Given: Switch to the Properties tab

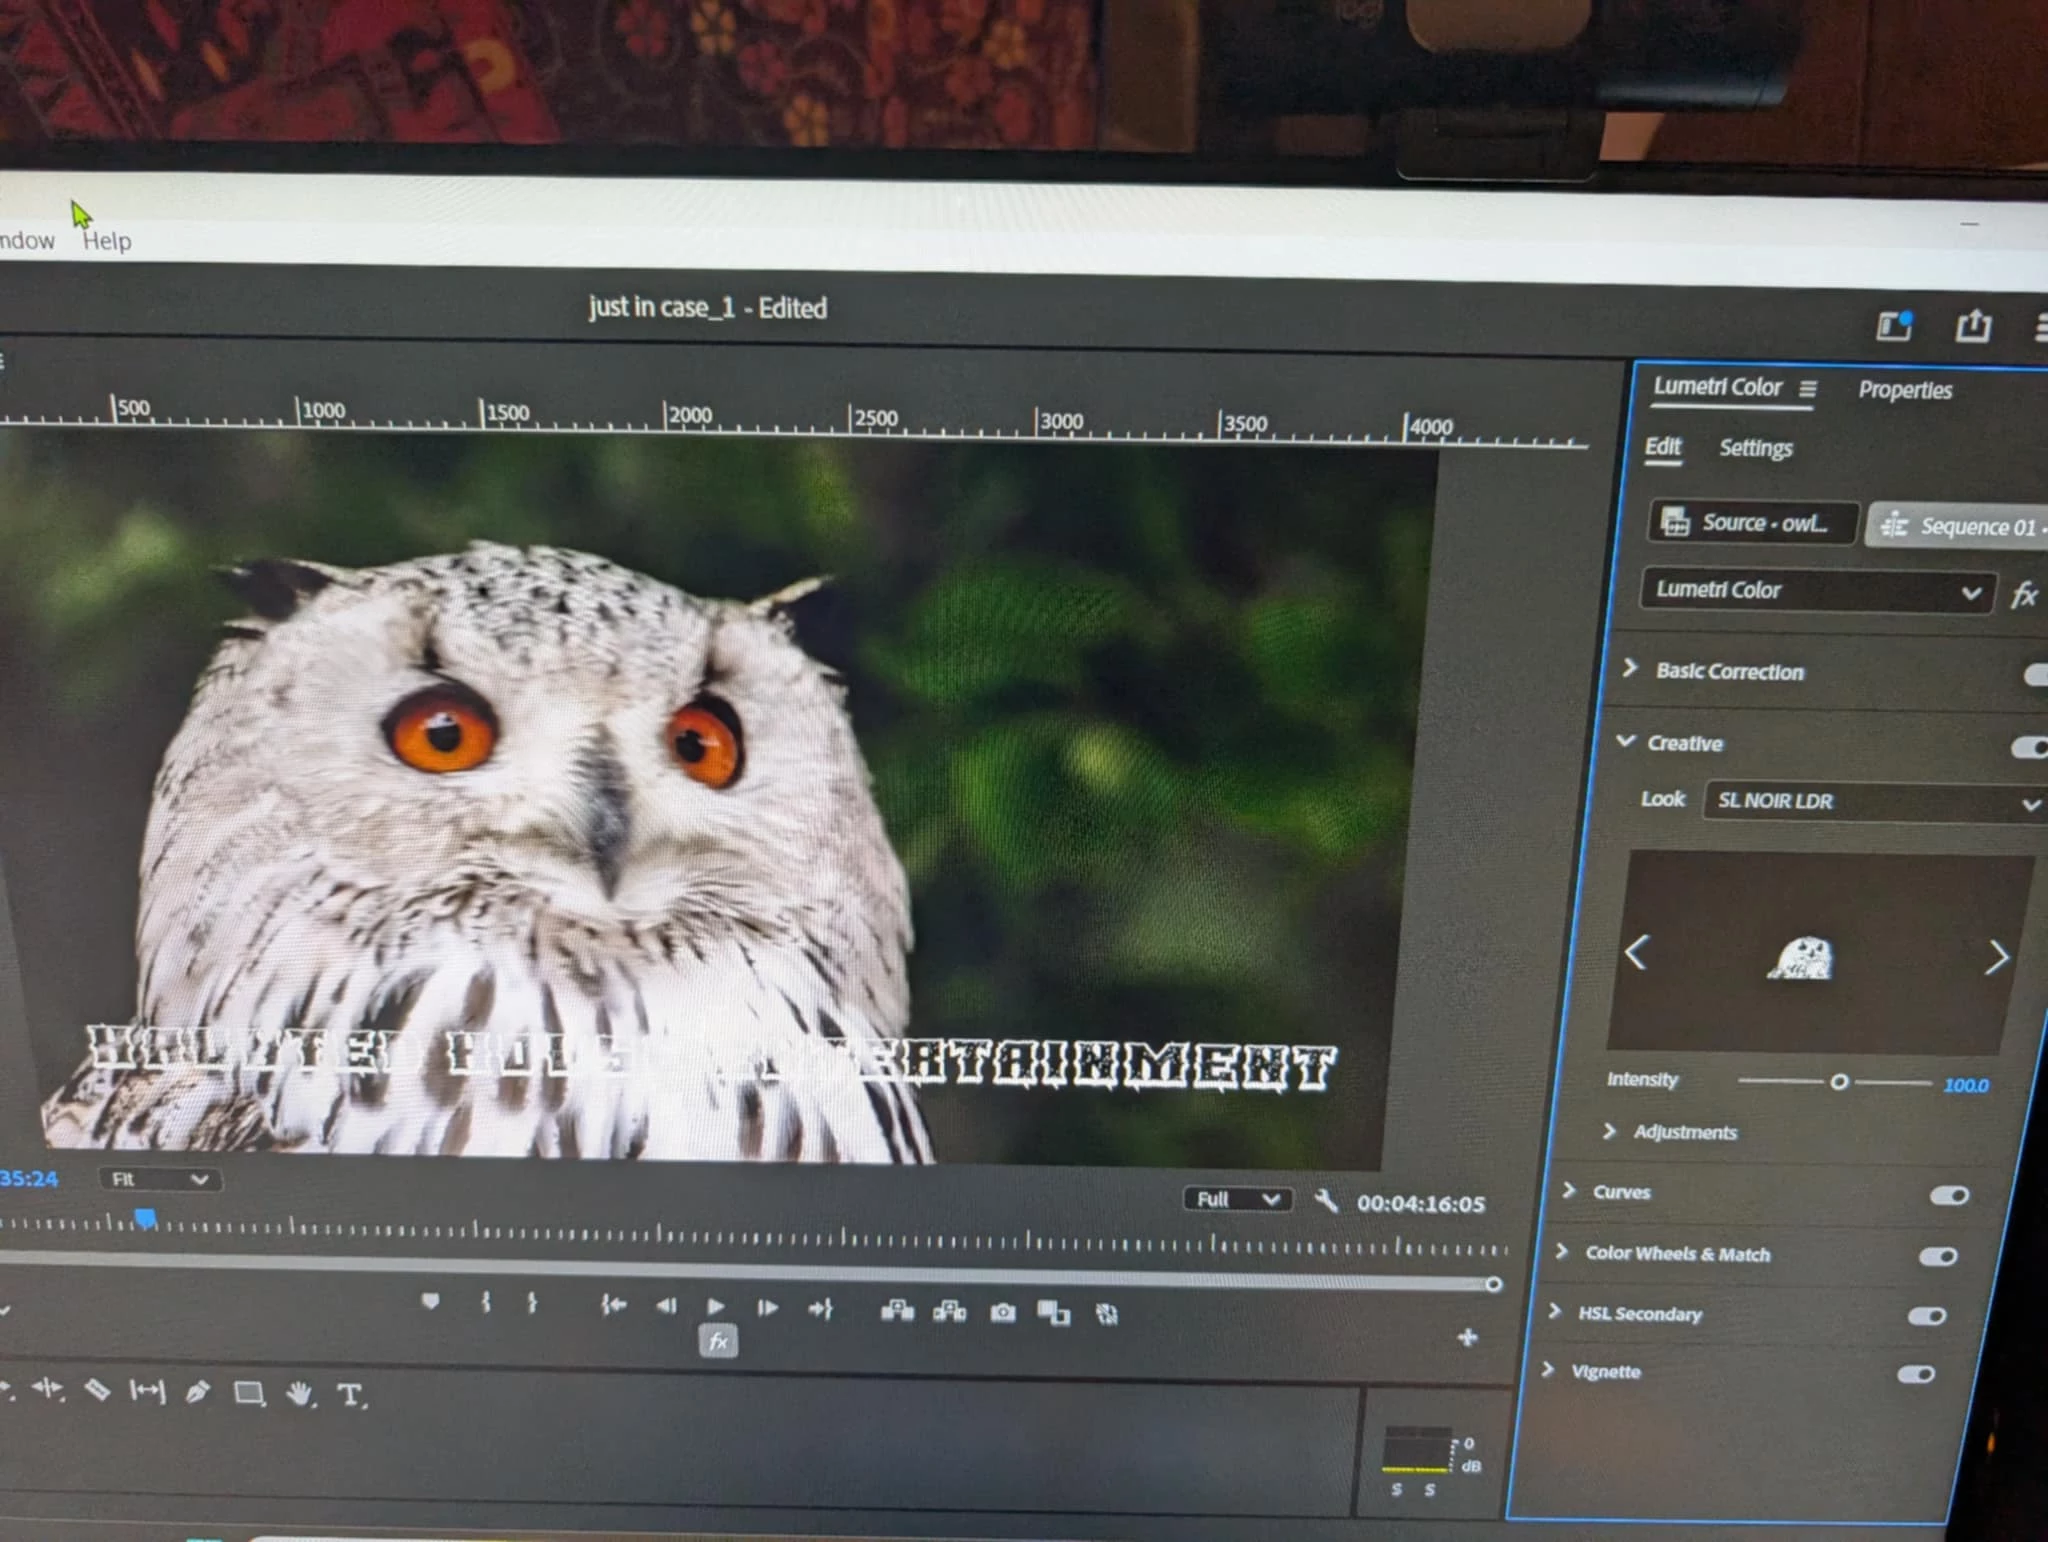Looking at the screenshot, I should tap(1904, 390).
